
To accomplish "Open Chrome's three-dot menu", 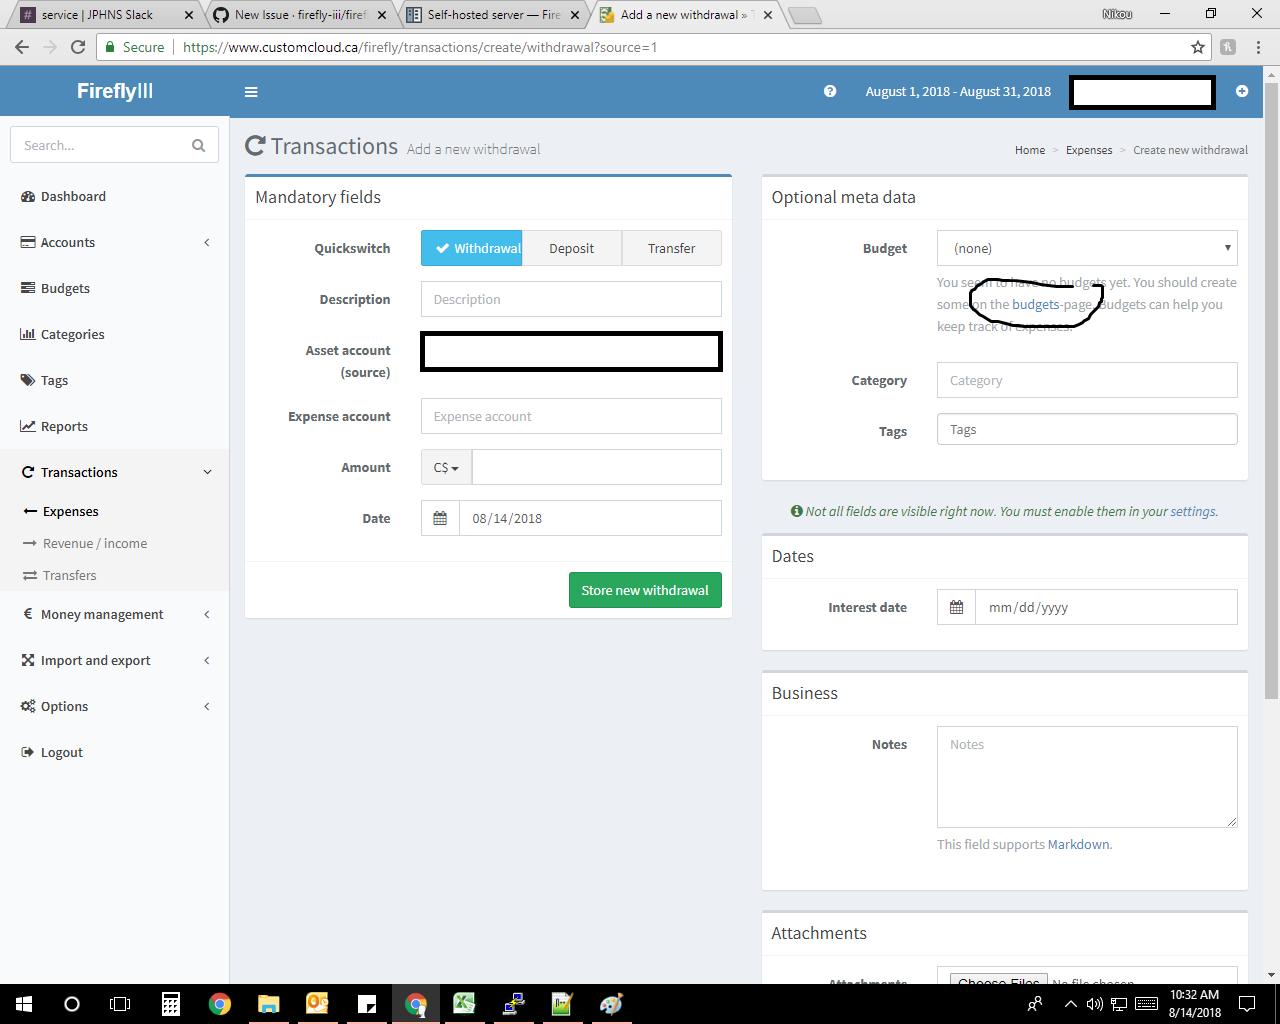I will click(x=1259, y=47).
